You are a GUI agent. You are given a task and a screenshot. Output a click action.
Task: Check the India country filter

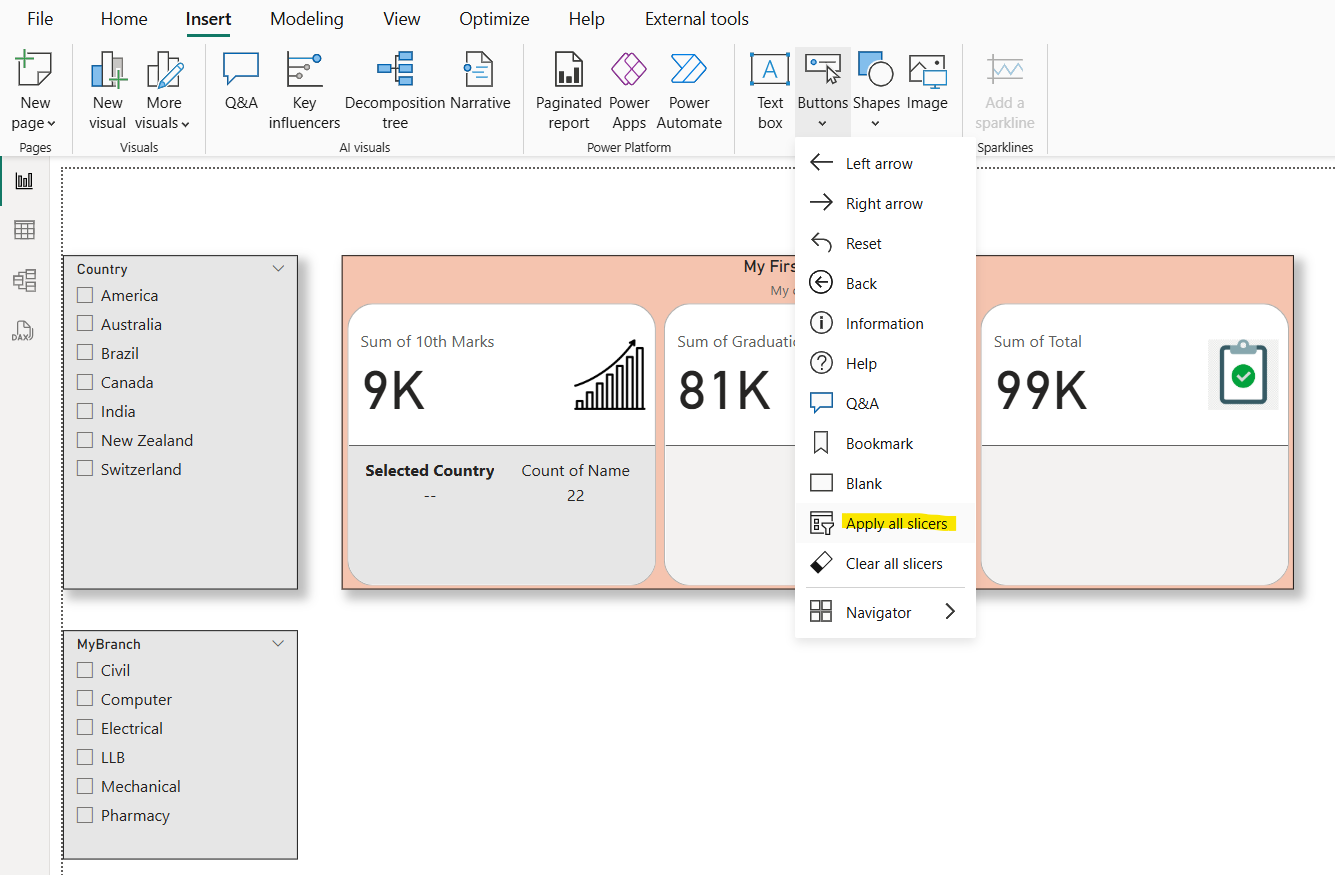point(85,411)
